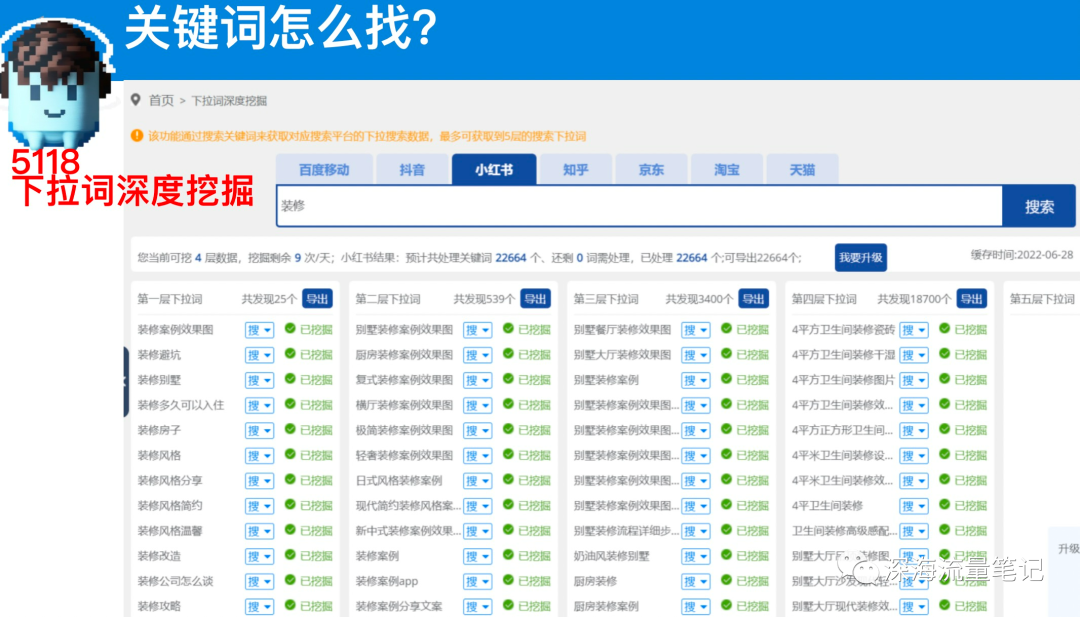
Task: Click the green check icon for 奶油风装修别墅
Action: click(726, 555)
